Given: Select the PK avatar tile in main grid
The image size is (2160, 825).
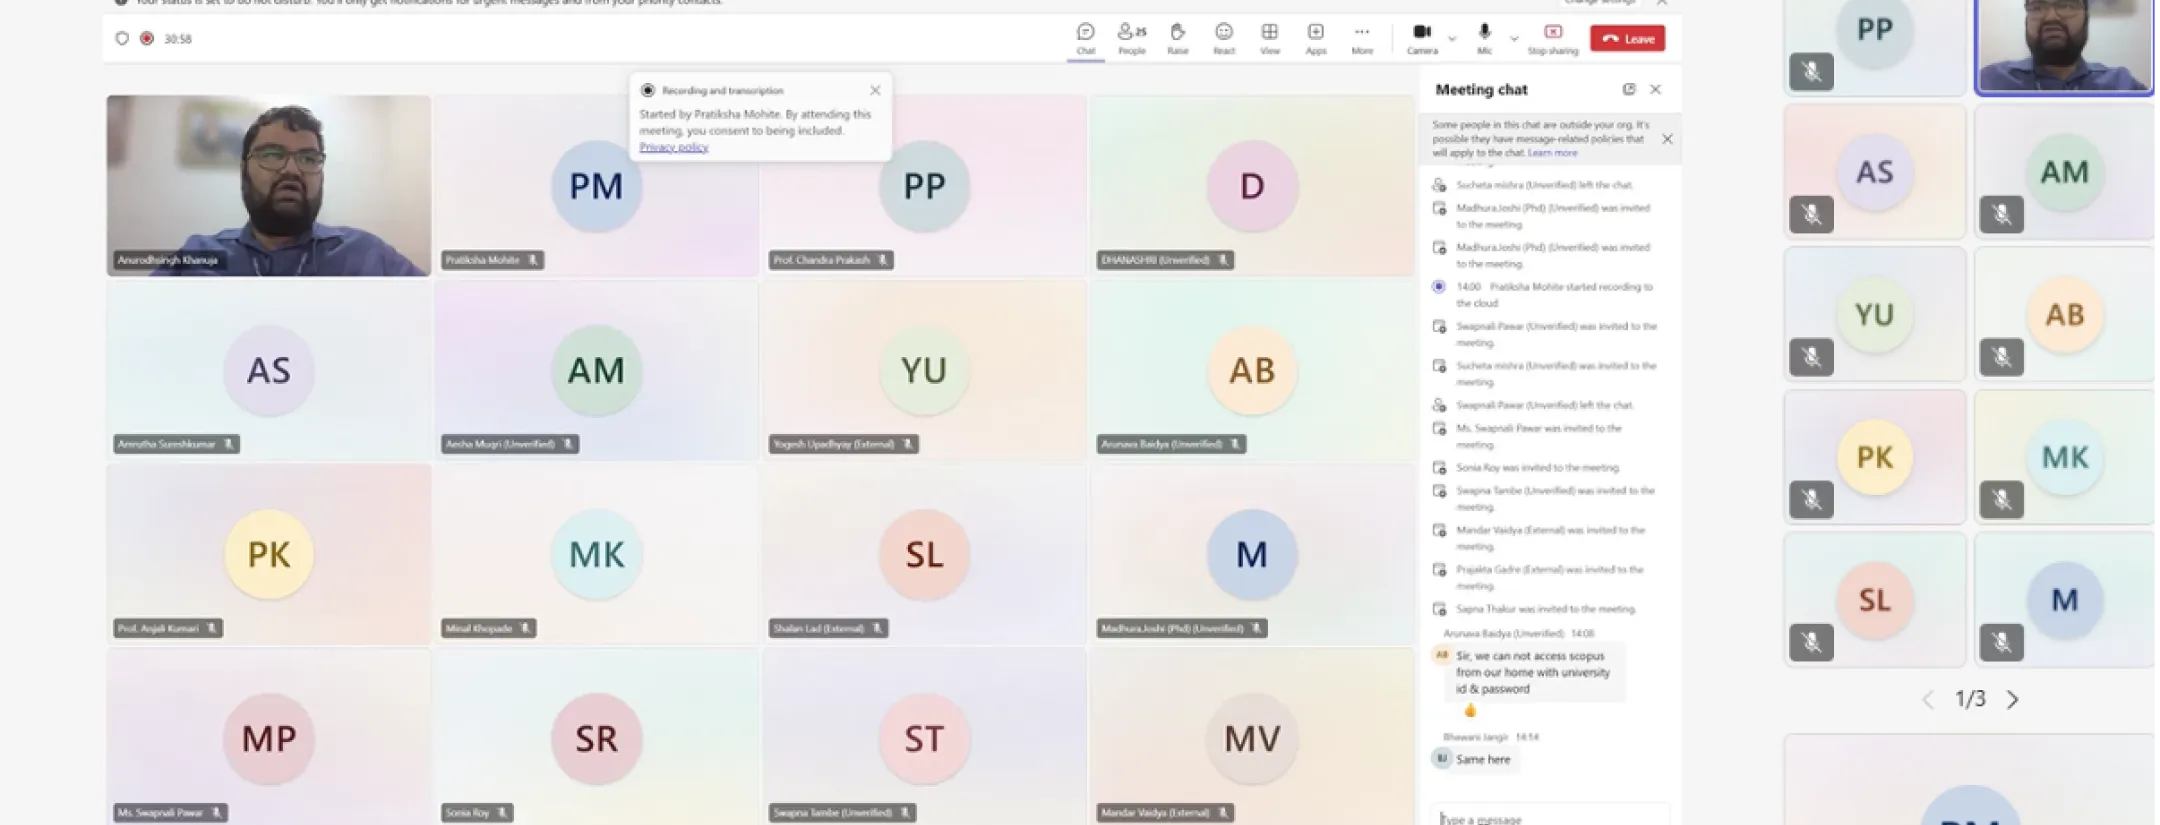Looking at the screenshot, I should coord(269,554).
